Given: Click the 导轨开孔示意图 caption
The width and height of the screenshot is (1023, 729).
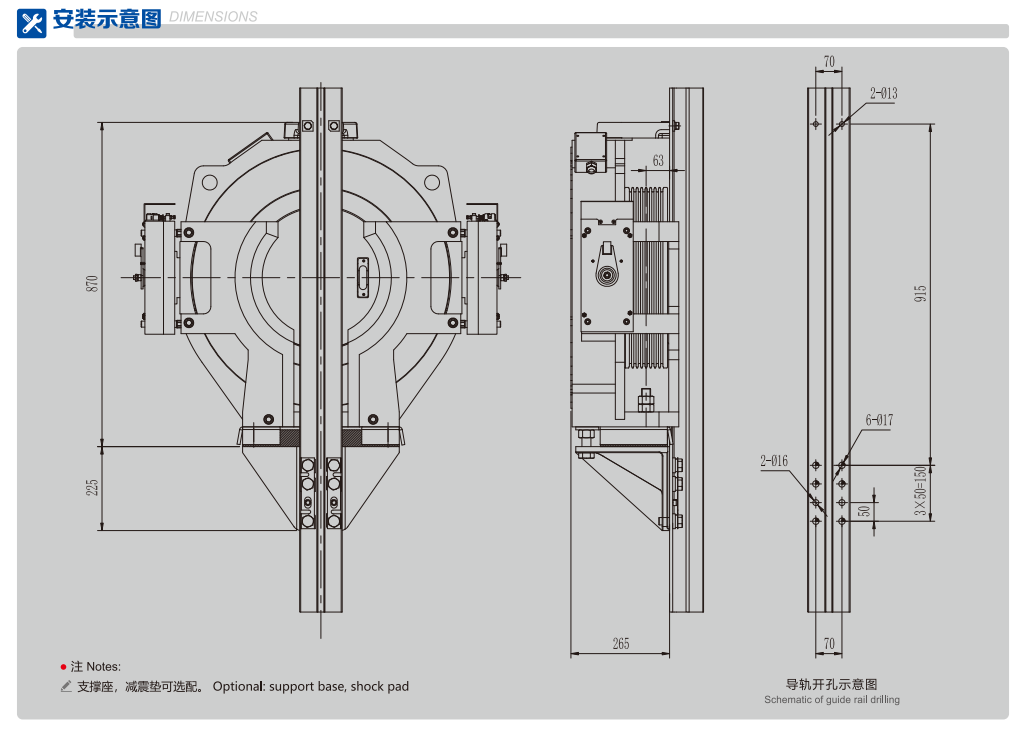Looking at the screenshot, I should pos(831,685).
